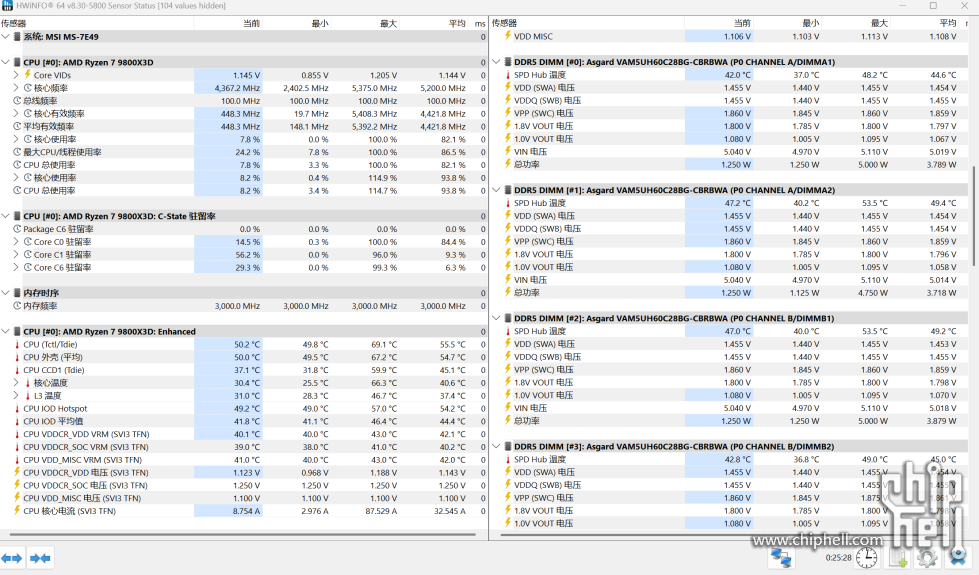Collapse the DDR5 DIMM [#0] group
Viewport: 979px width, 575px height.
click(x=496, y=62)
